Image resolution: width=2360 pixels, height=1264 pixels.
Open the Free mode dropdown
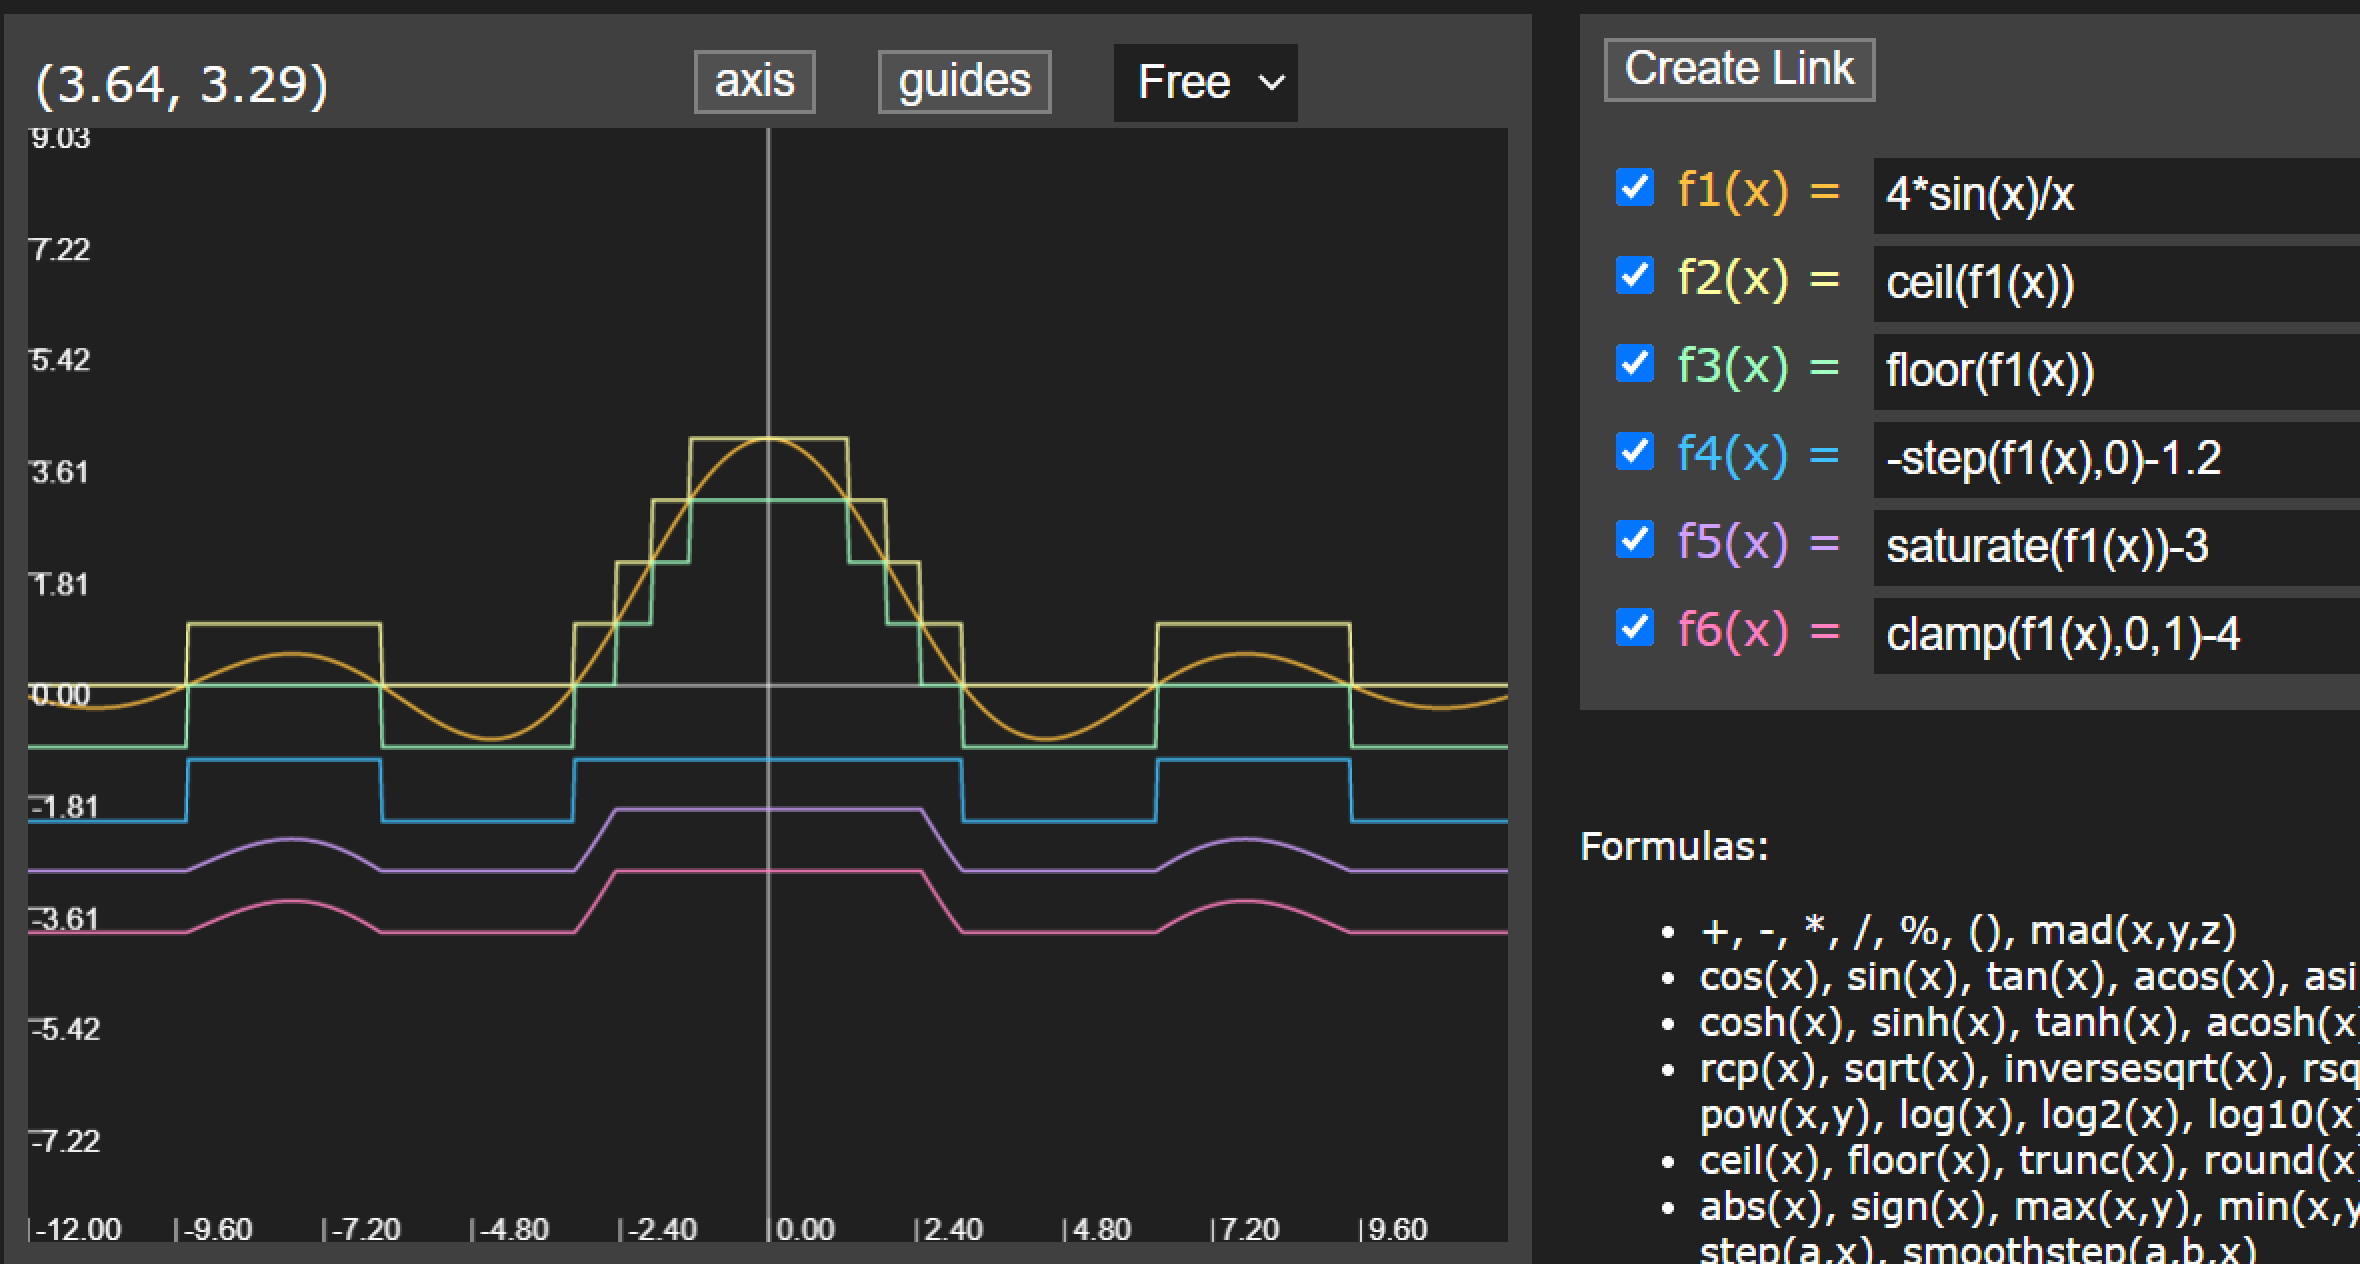coord(1205,82)
